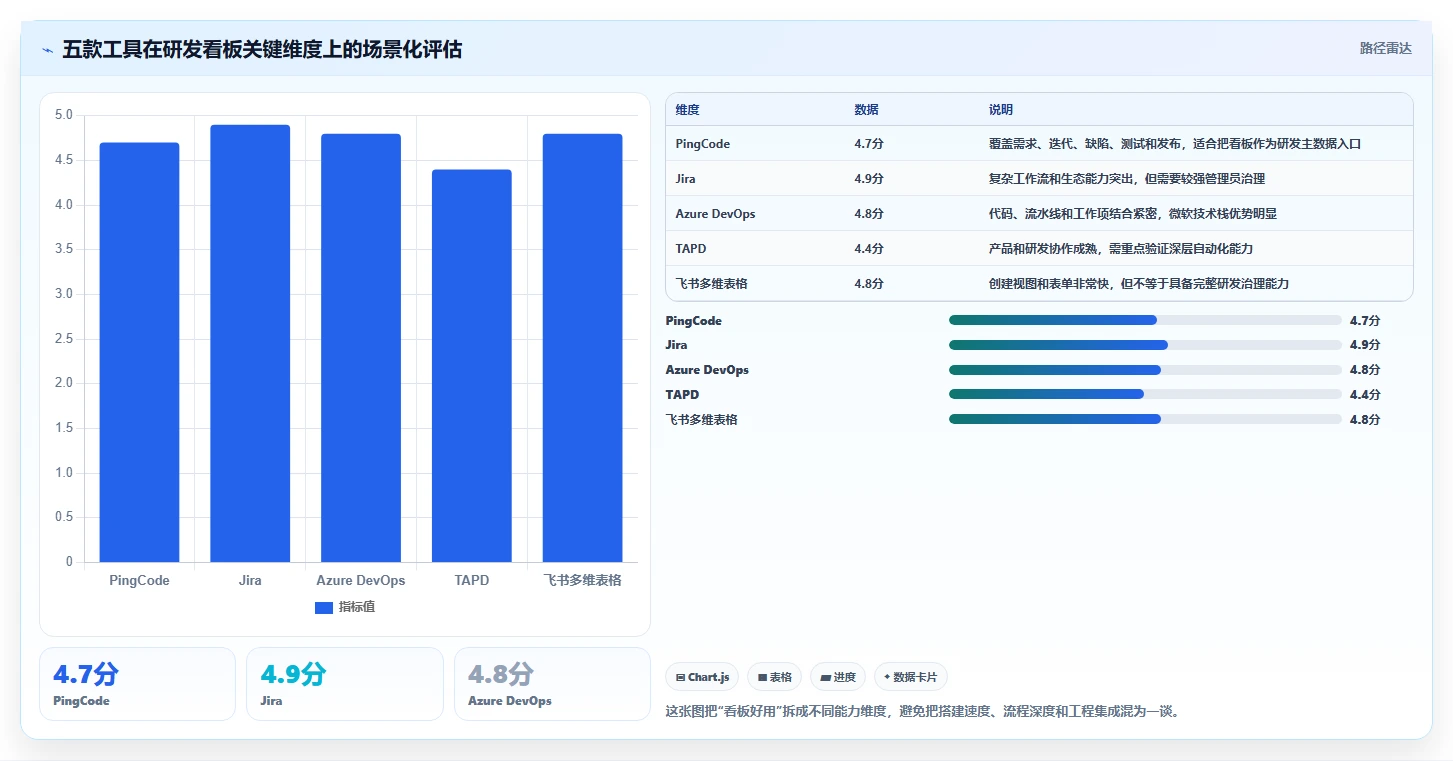The image size is (1453, 761).
Task: Click the Jira bar in chart
Action: click(x=250, y=343)
